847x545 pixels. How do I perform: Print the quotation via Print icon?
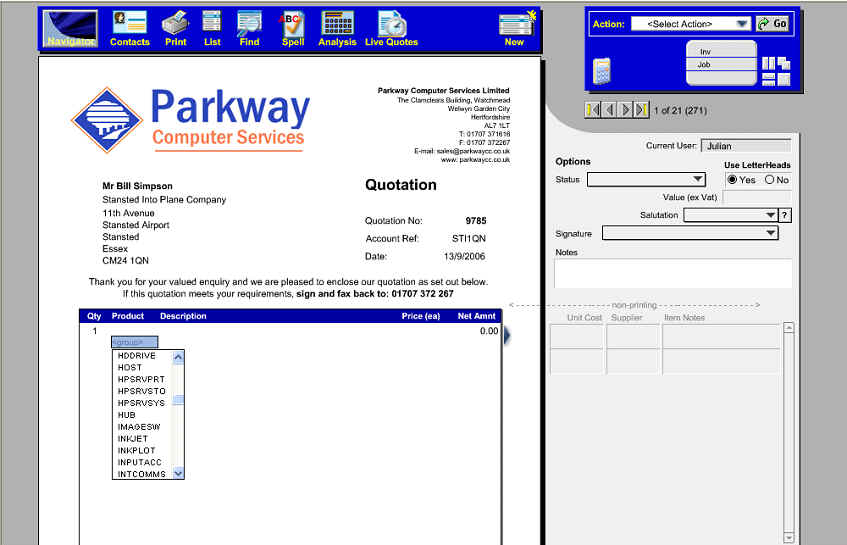[176, 29]
